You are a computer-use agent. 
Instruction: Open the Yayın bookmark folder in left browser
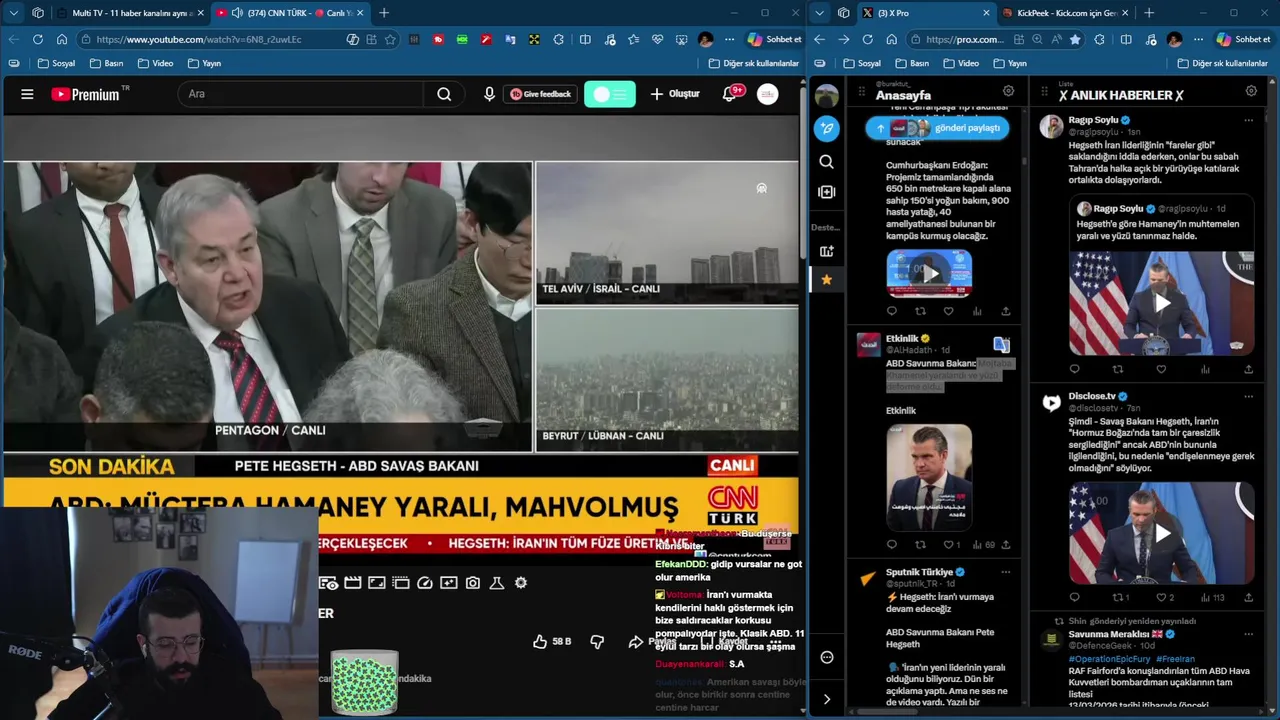click(204, 63)
